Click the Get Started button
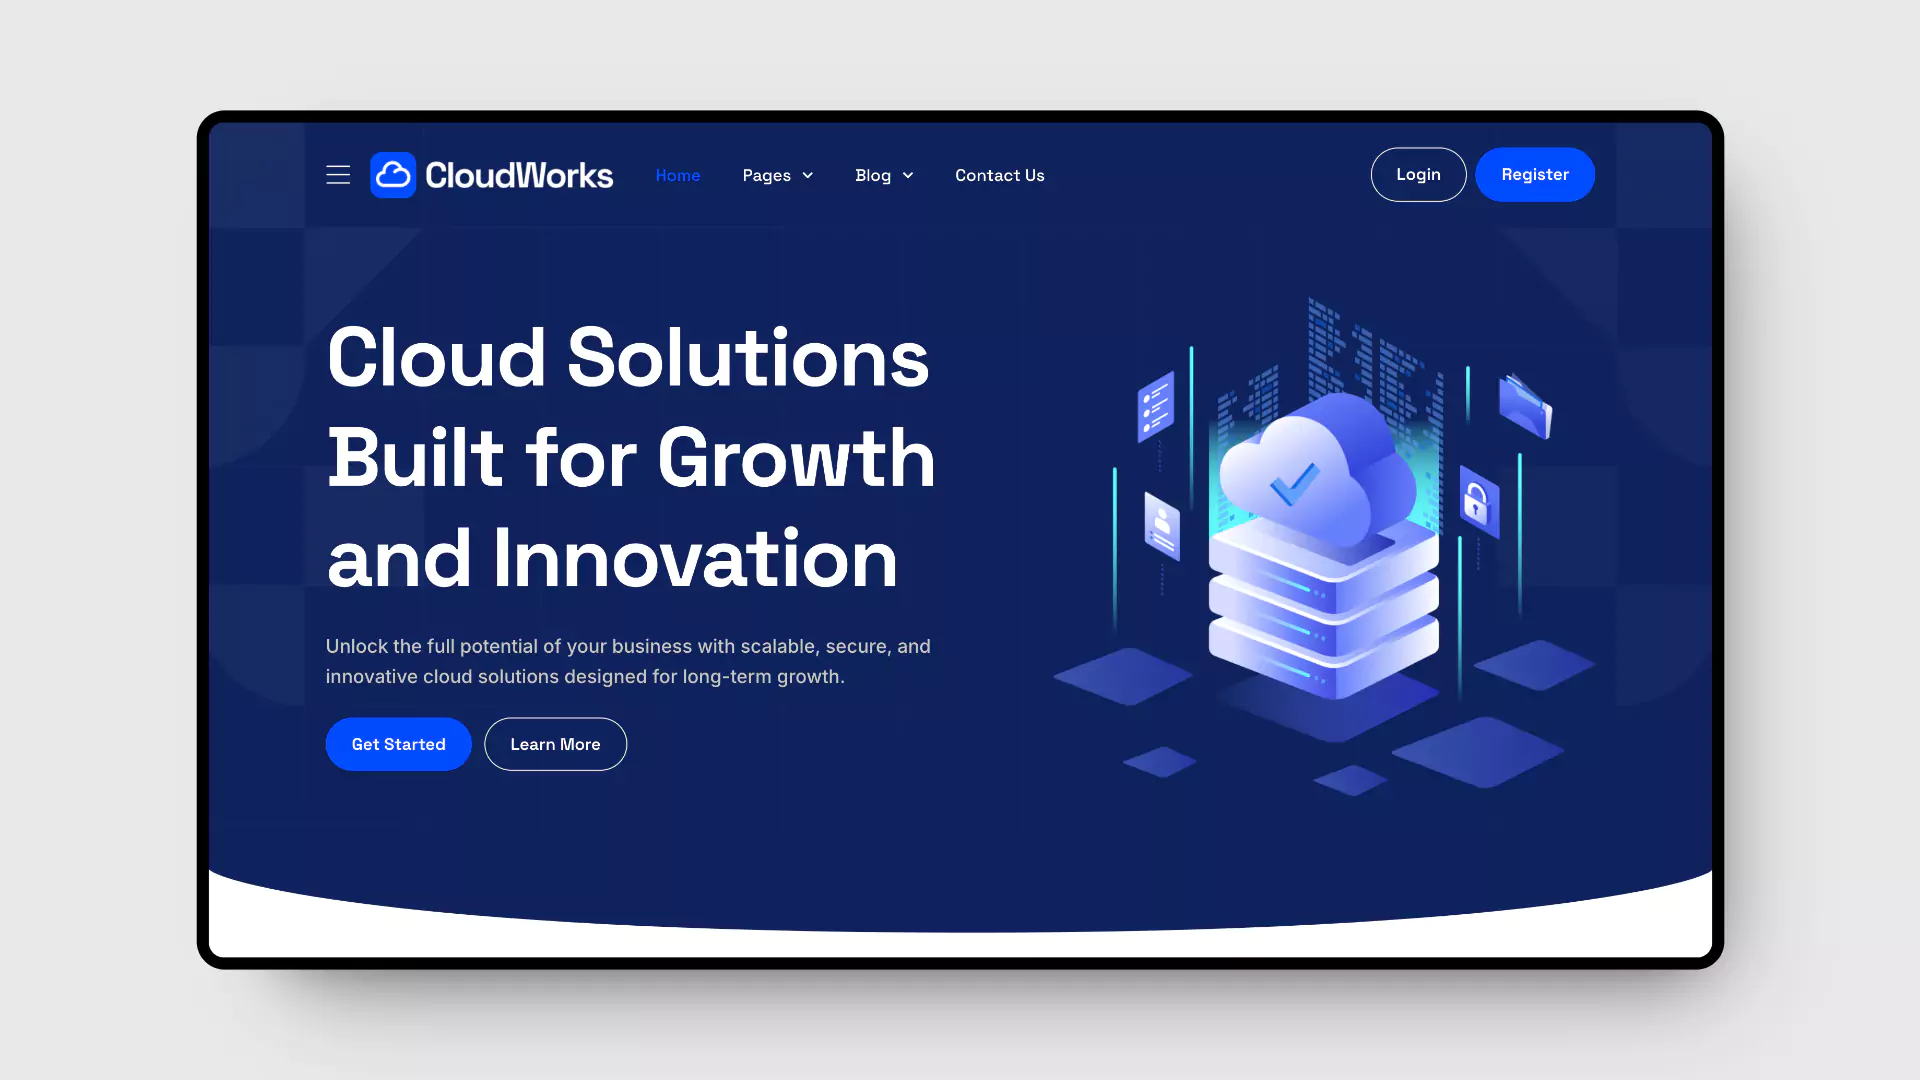The width and height of the screenshot is (1920, 1080). click(398, 744)
